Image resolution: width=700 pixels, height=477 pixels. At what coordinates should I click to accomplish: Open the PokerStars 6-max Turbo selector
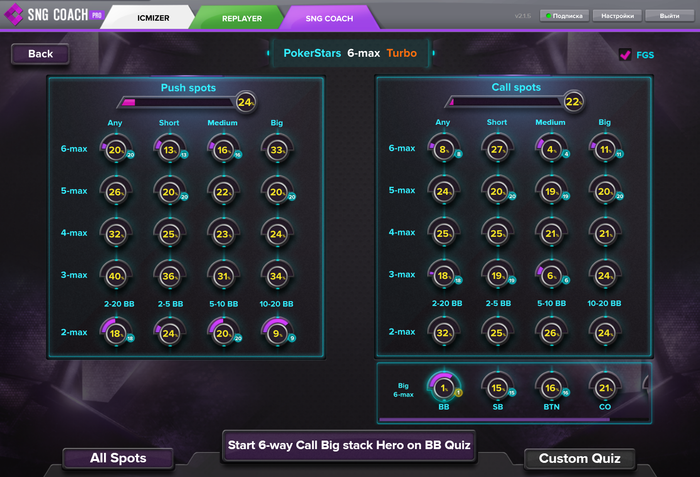point(350,53)
